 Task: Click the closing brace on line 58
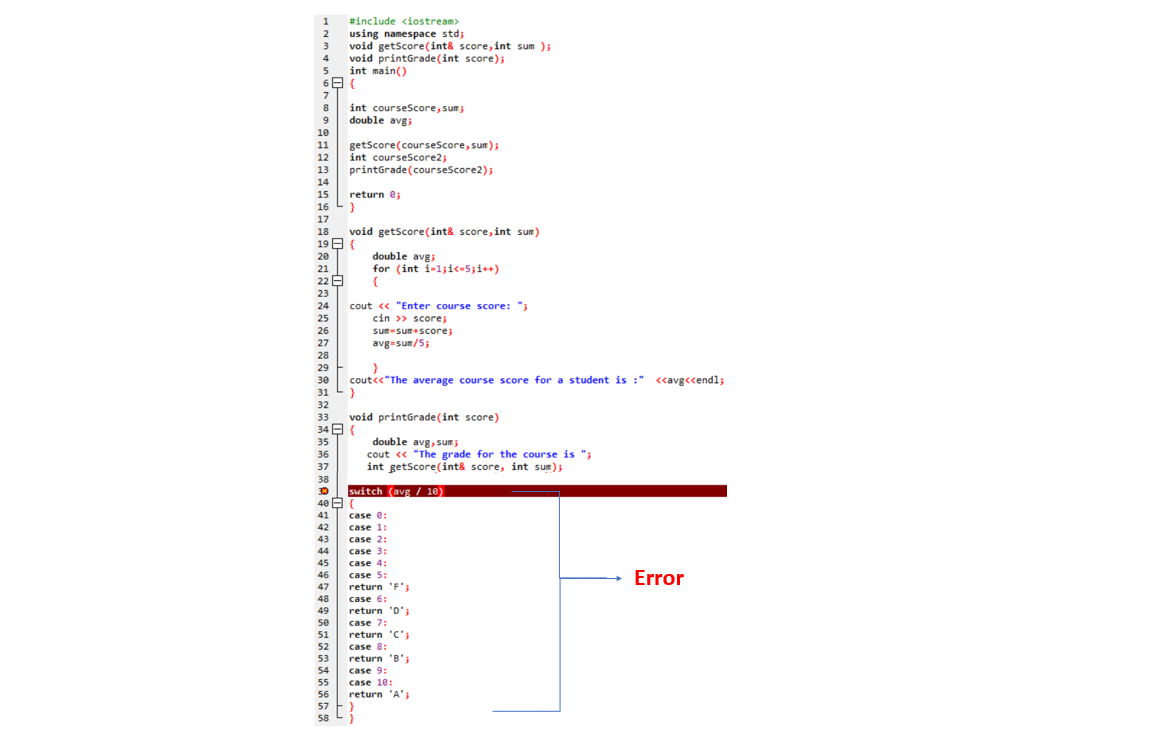pyautogui.click(x=351, y=718)
